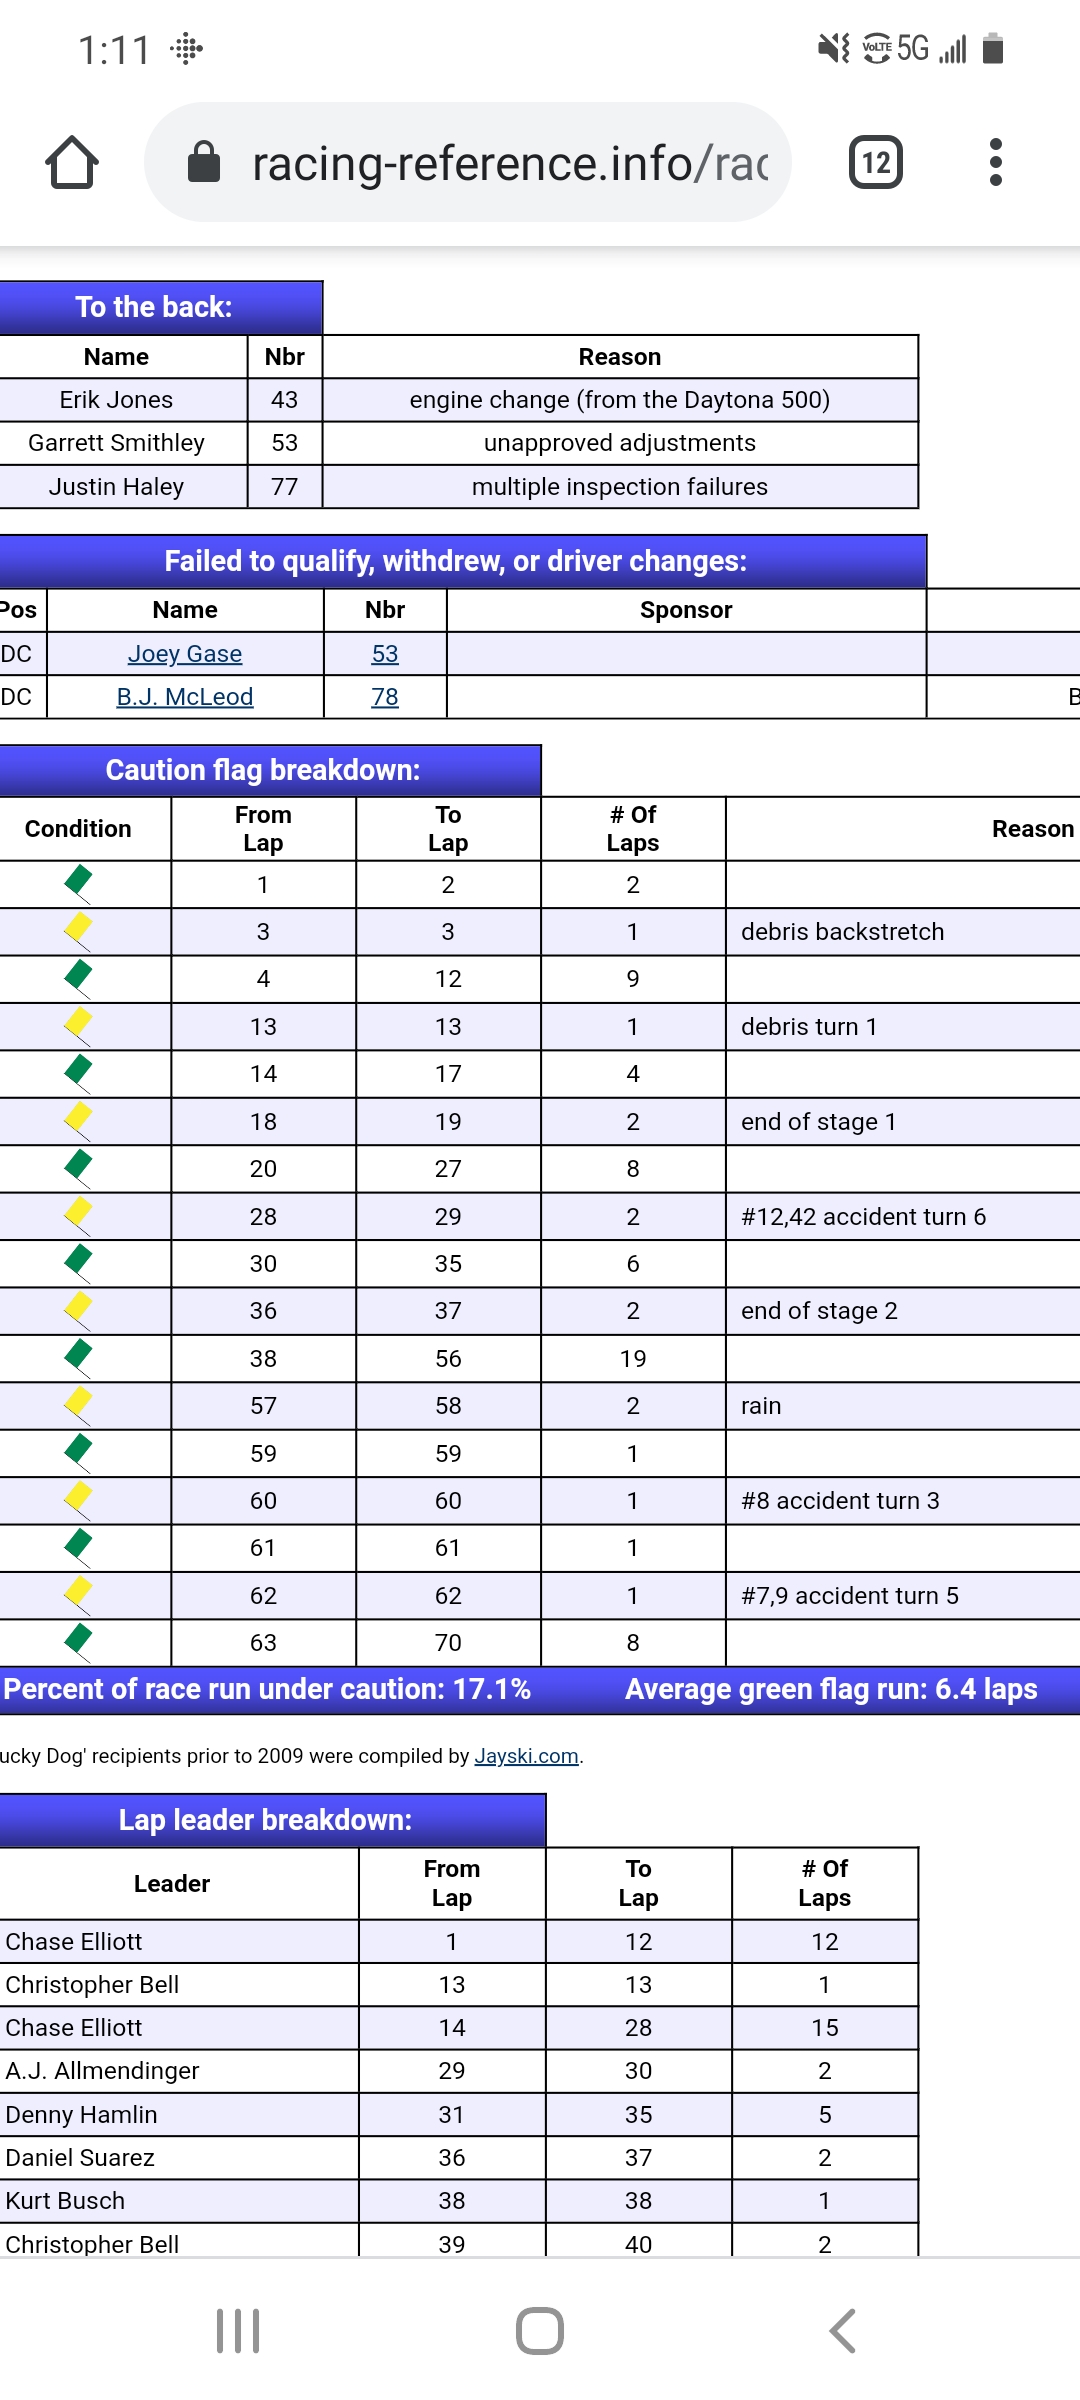Tap the Caution flag breakdown header
1080x2400 pixels.
point(263,770)
